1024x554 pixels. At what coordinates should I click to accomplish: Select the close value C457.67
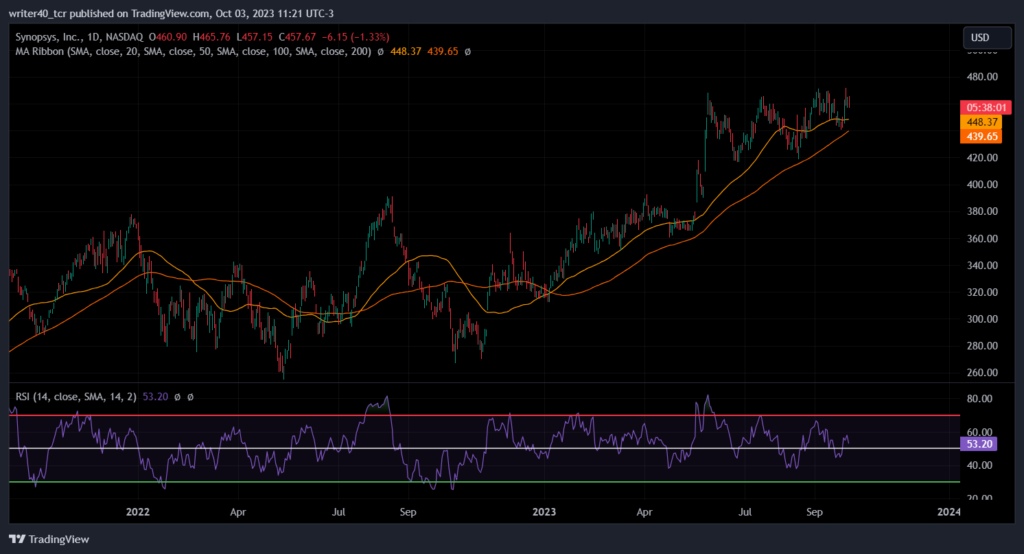pyautogui.click(x=297, y=37)
